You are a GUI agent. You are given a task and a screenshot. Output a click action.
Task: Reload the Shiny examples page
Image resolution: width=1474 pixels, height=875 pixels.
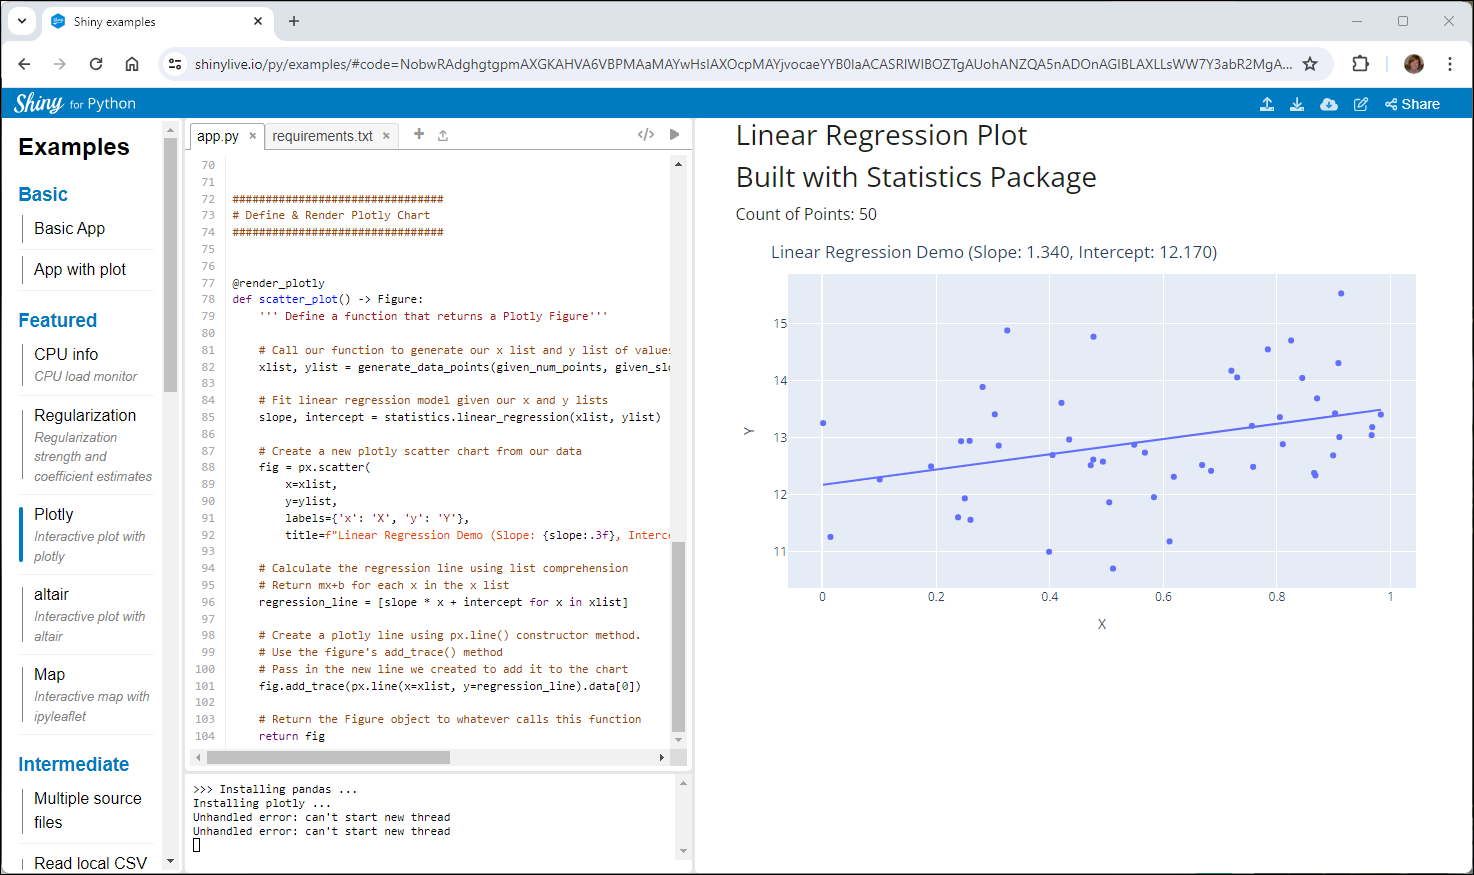click(x=96, y=64)
